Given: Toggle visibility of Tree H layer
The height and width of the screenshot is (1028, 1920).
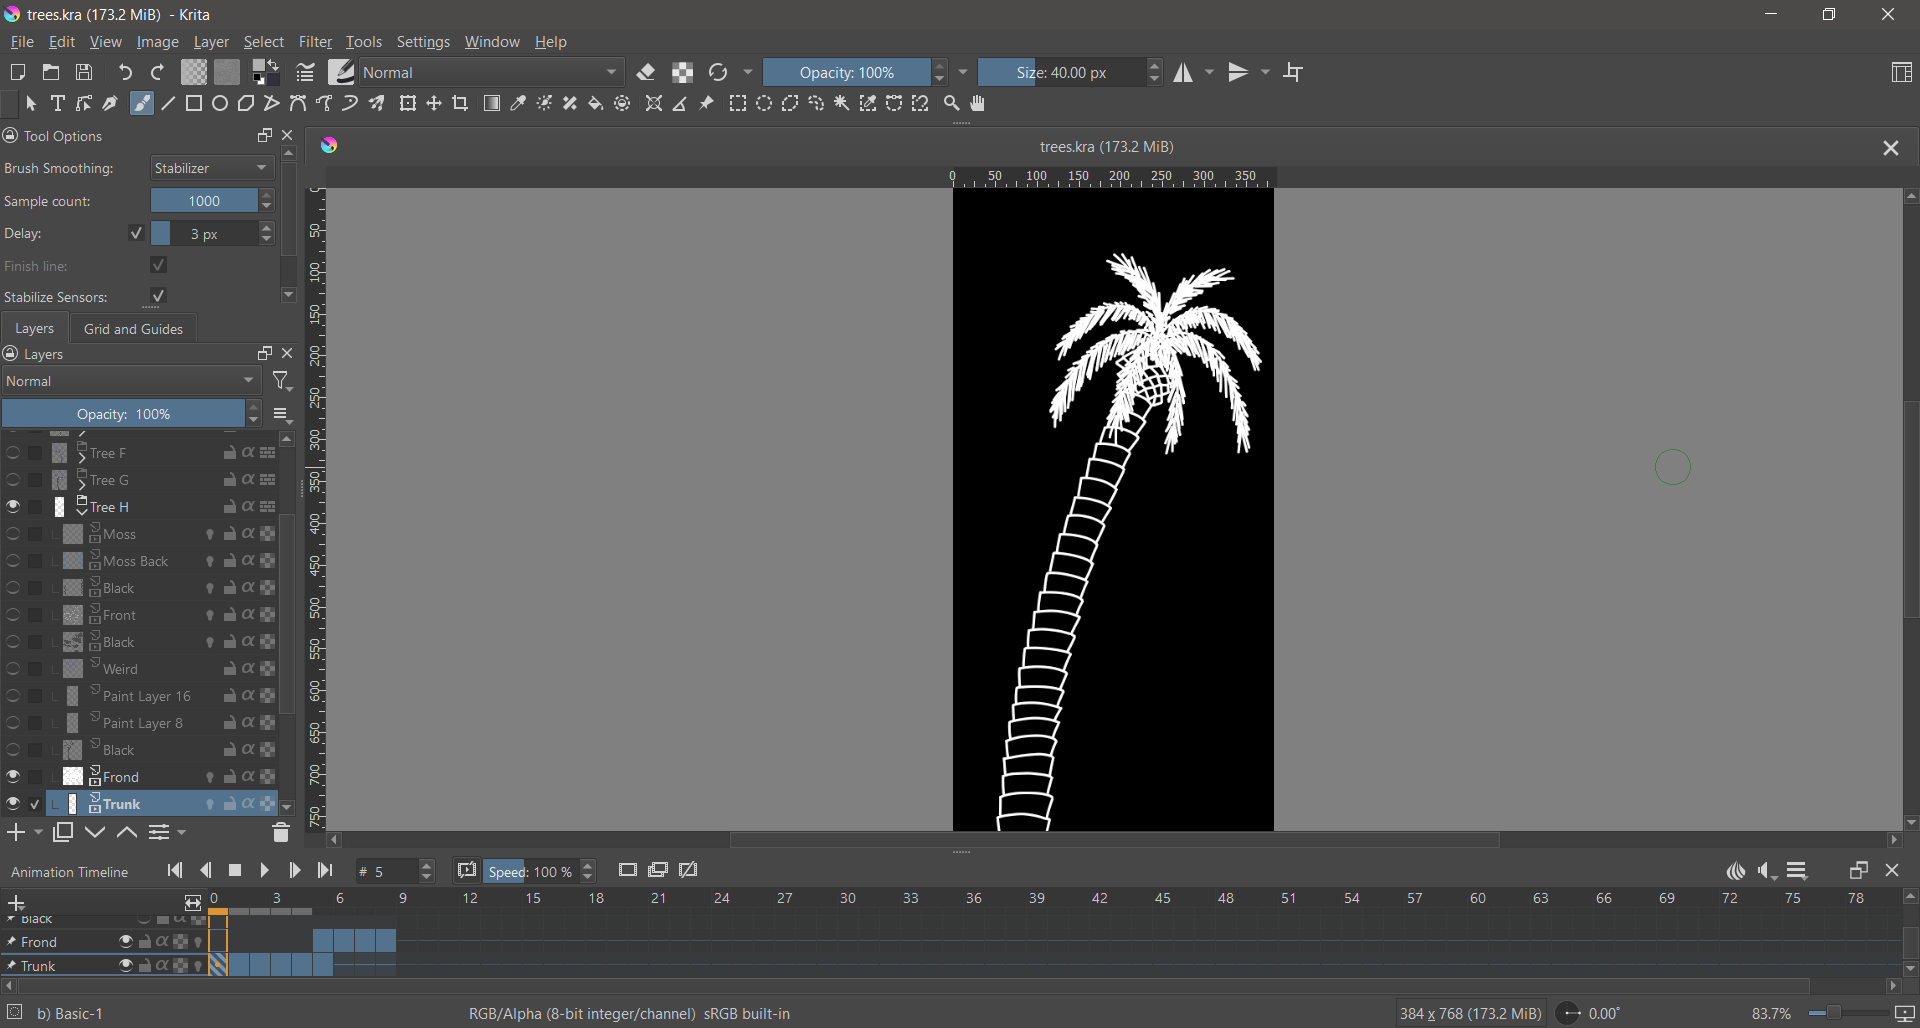Looking at the screenshot, I should (13, 507).
